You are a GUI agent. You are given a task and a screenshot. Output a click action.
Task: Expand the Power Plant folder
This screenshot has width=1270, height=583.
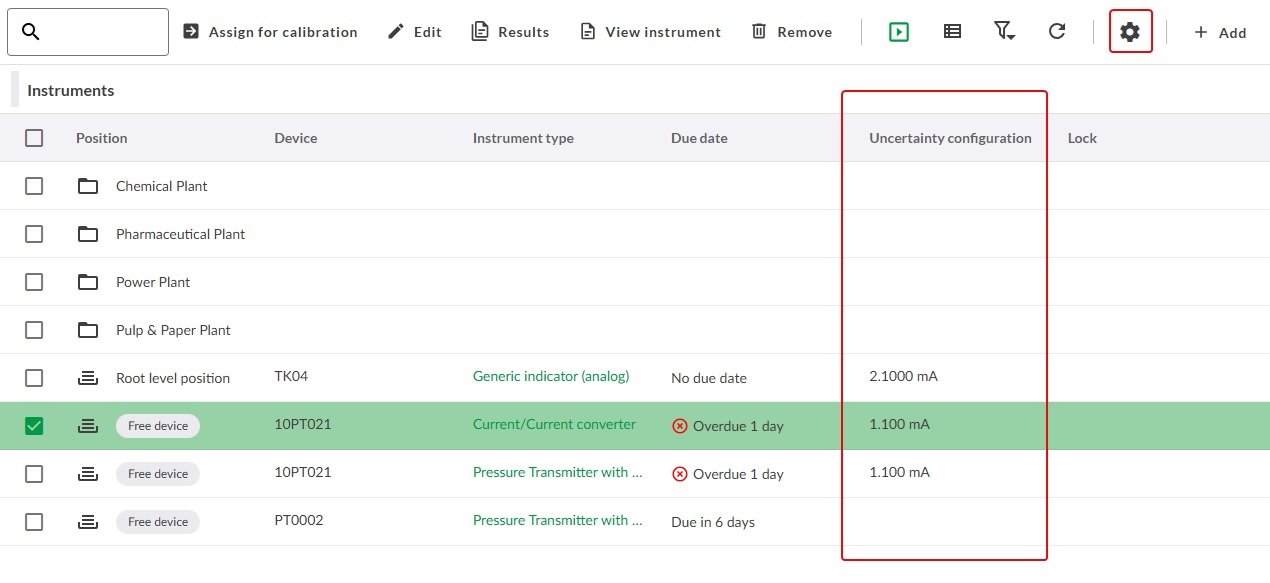pos(88,281)
